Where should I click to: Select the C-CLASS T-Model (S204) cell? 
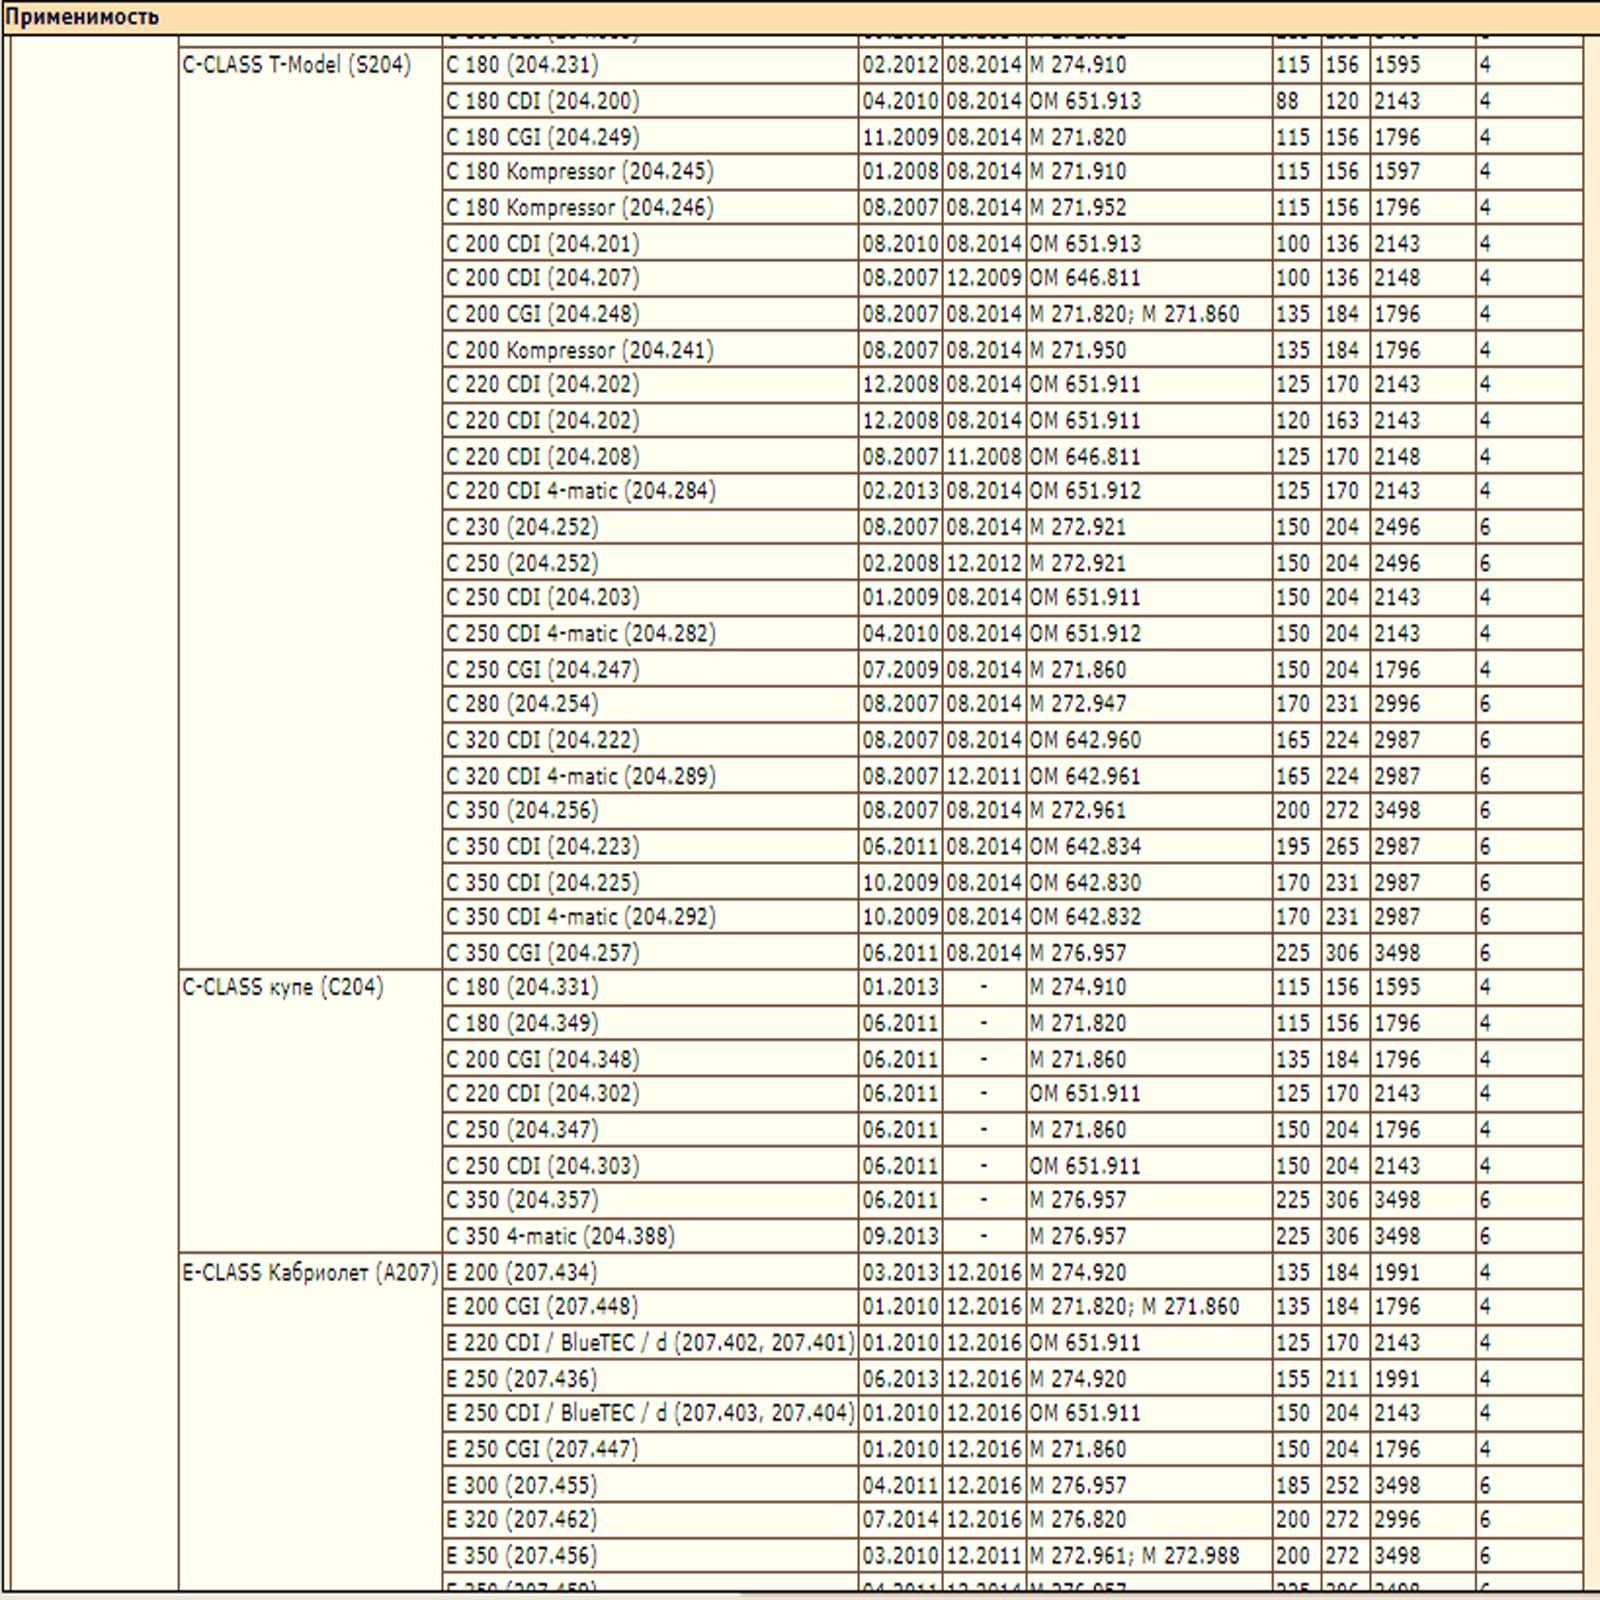[x=296, y=65]
